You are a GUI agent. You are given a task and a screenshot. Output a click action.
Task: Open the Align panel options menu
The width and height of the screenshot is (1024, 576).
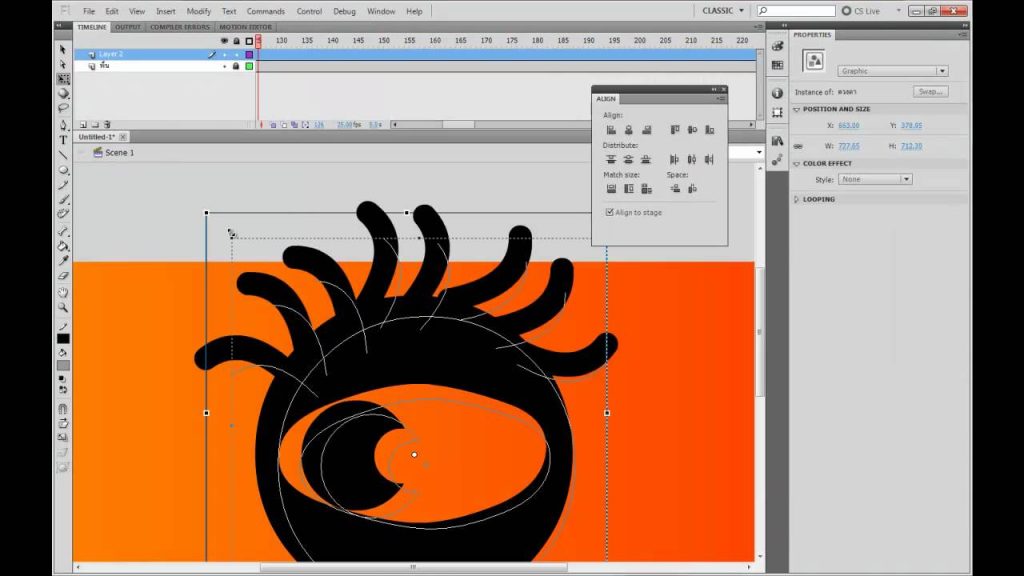tap(720, 99)
